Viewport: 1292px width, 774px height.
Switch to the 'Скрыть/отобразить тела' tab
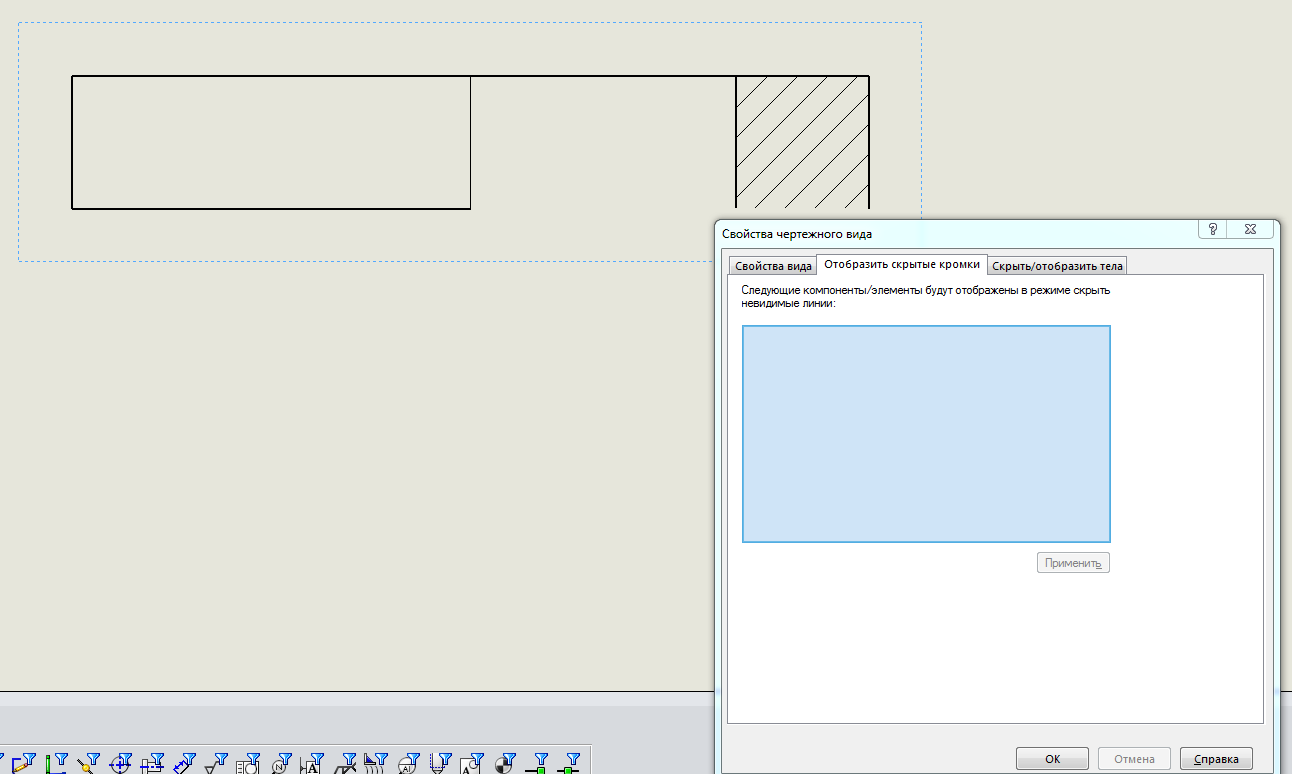click(1058, 265)
